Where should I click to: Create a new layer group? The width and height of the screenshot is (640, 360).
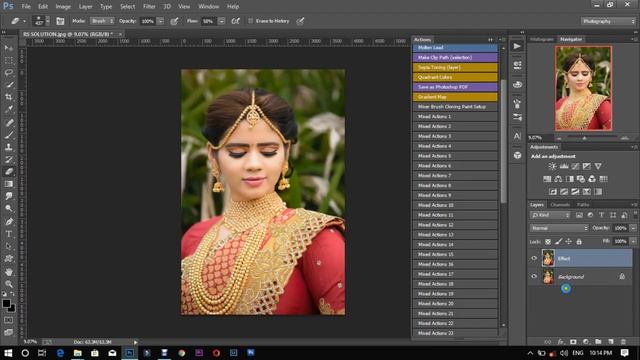598,342
